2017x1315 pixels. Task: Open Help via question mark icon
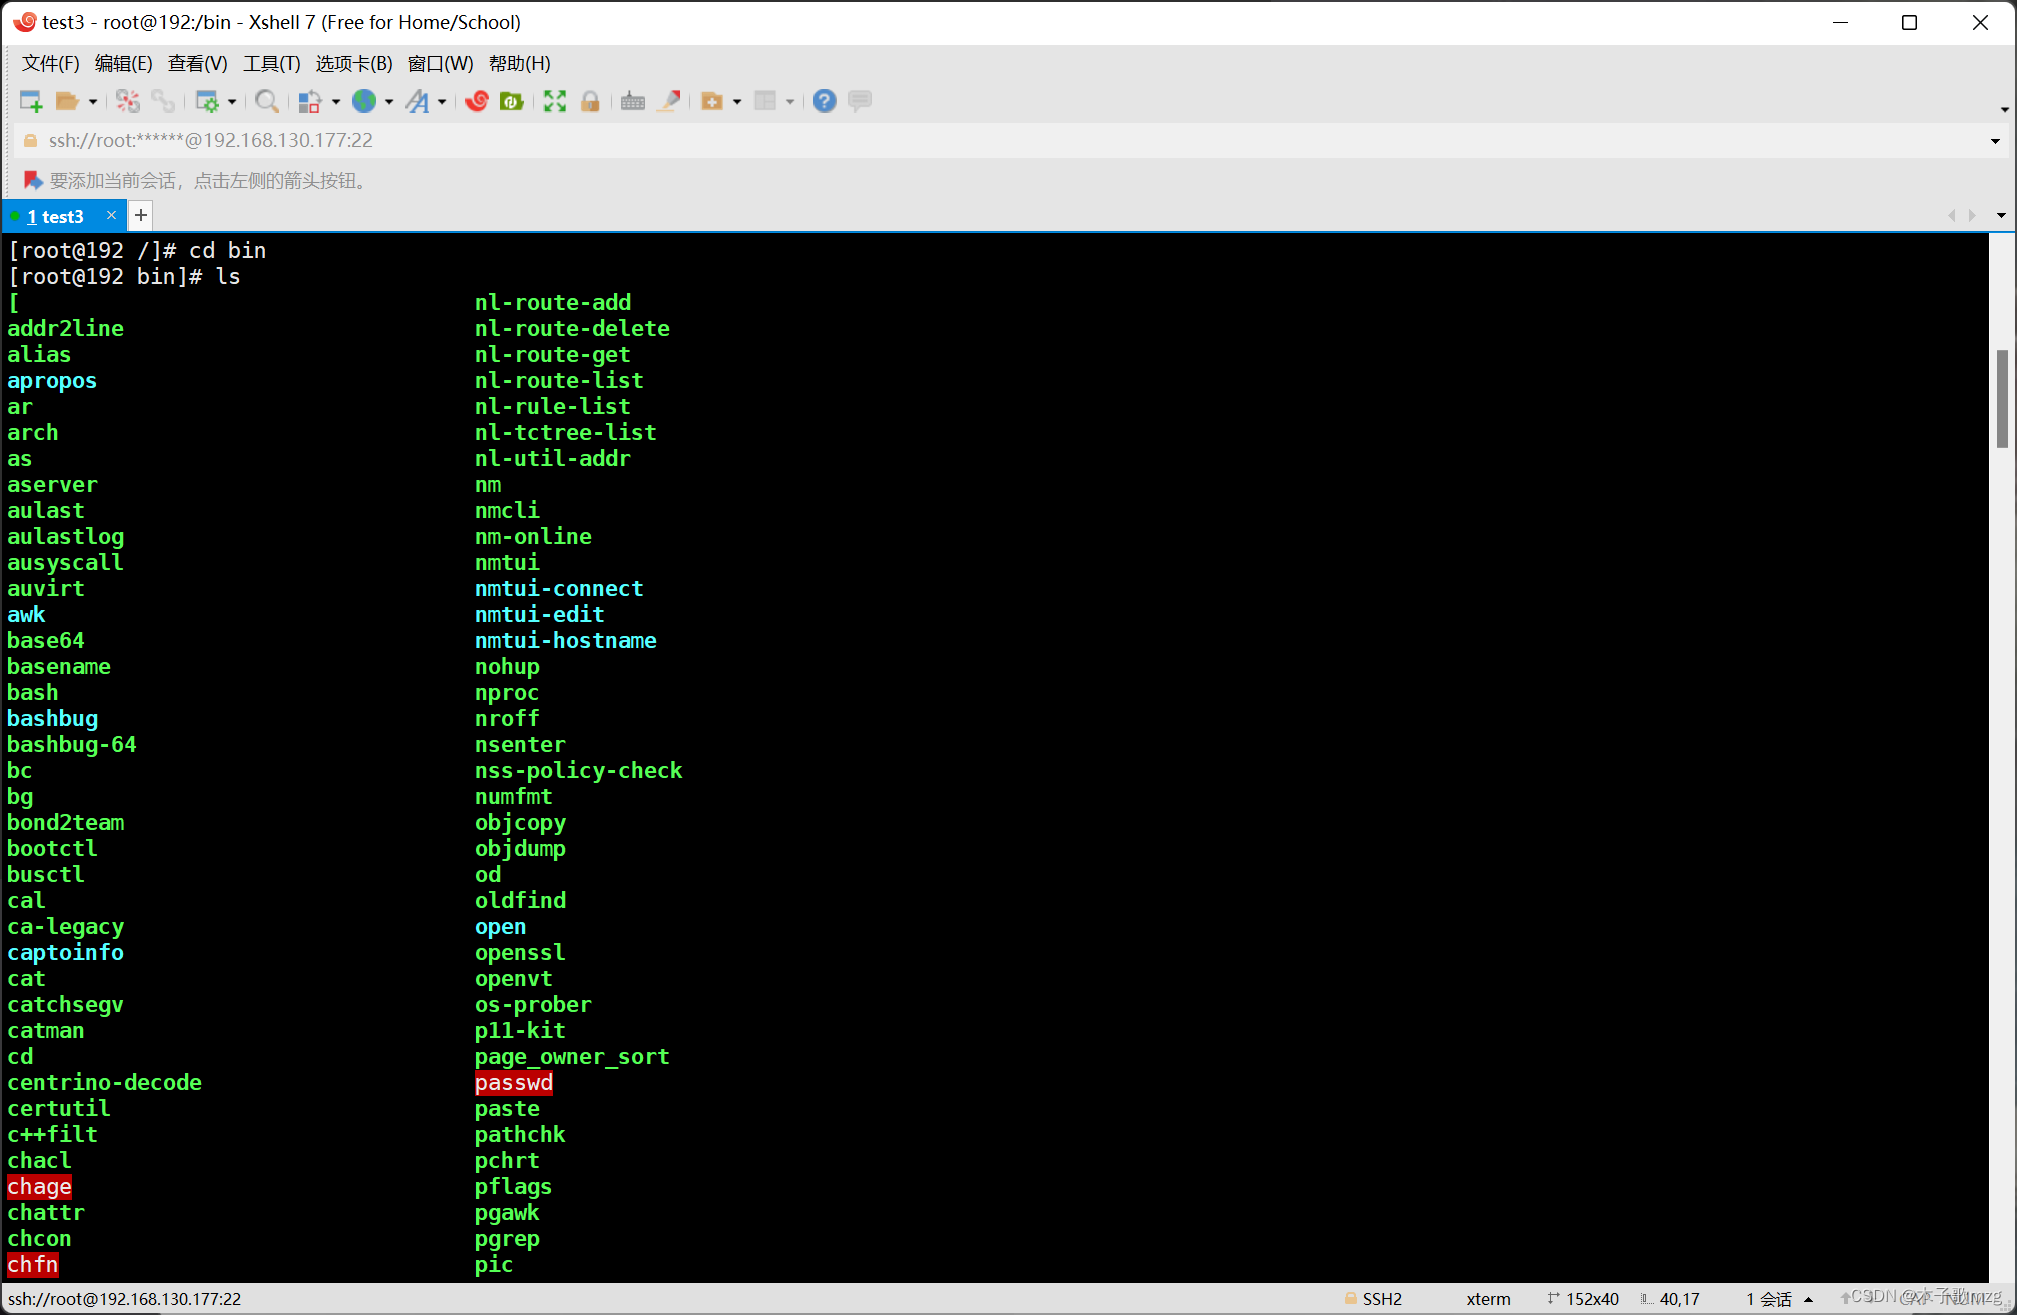(824, 101)
